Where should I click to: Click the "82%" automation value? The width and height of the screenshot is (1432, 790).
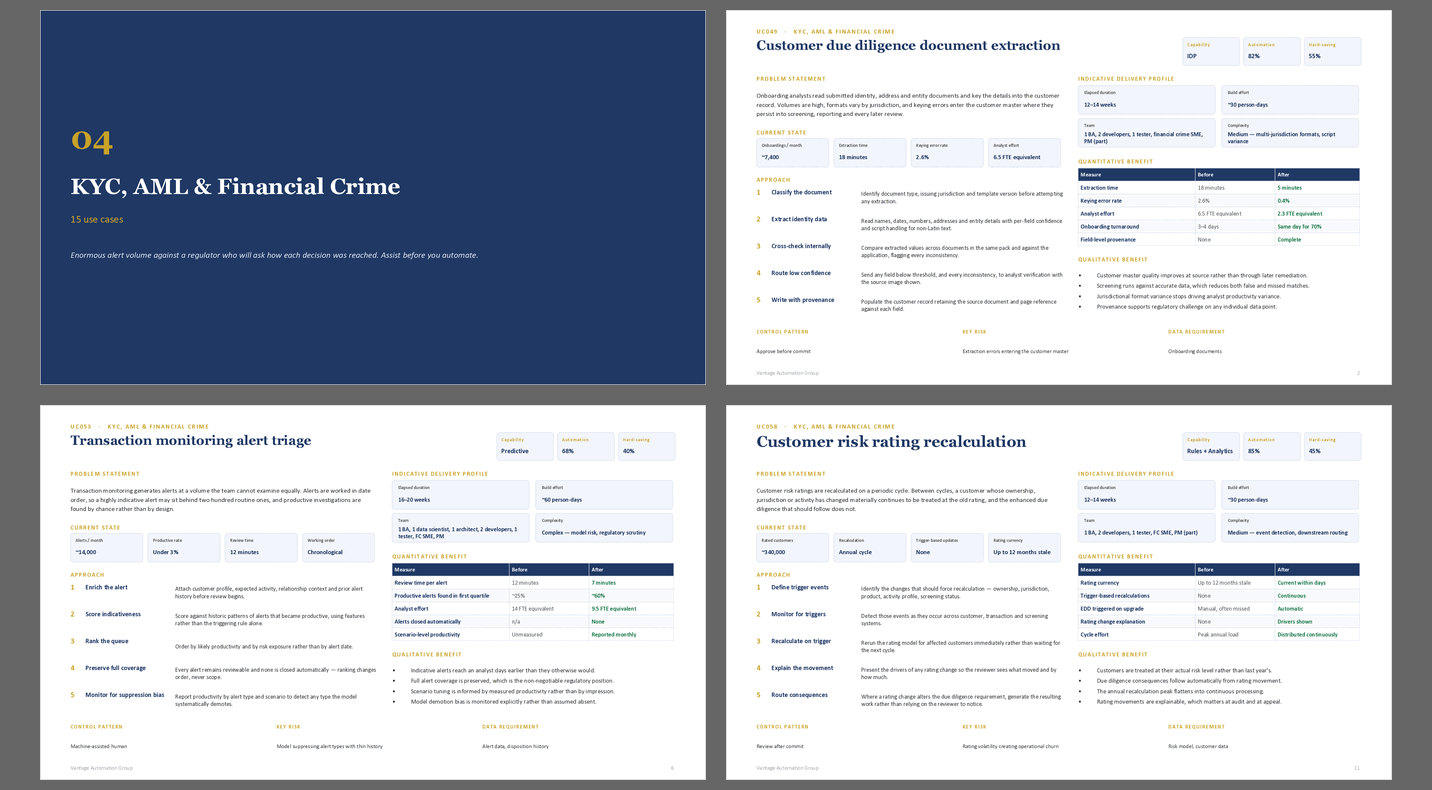pyautogui.click(x=1254, y=56)
